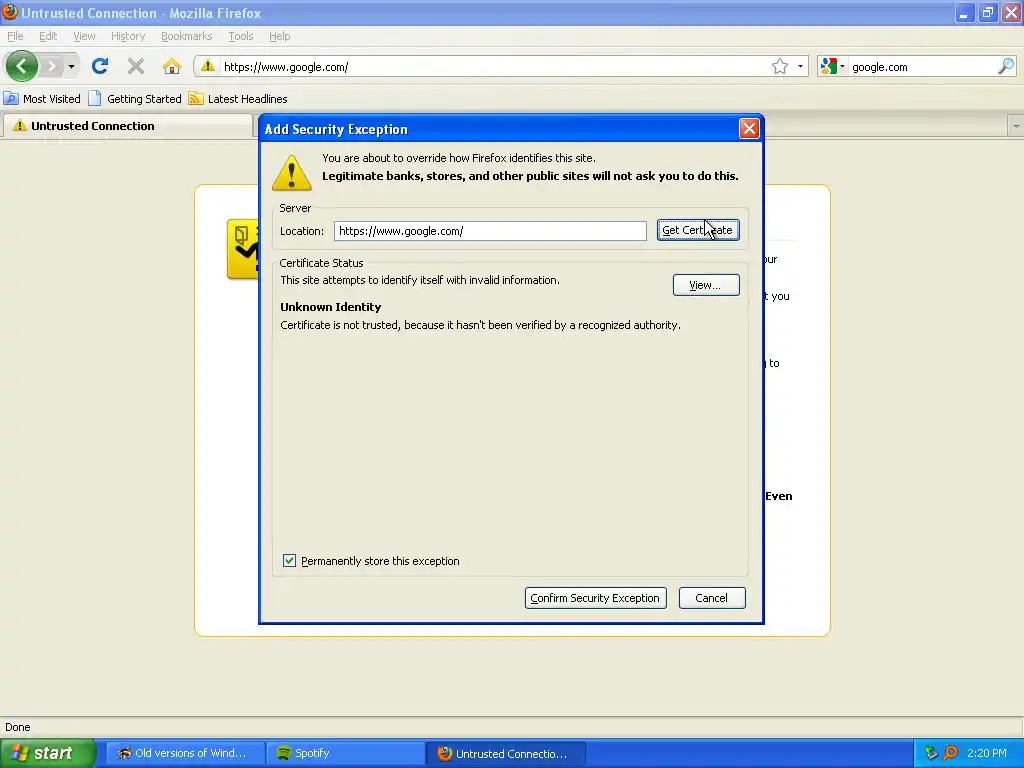Open the Edit menu
The width and height of the screenshot is (1024, 768).
[48, 36]
